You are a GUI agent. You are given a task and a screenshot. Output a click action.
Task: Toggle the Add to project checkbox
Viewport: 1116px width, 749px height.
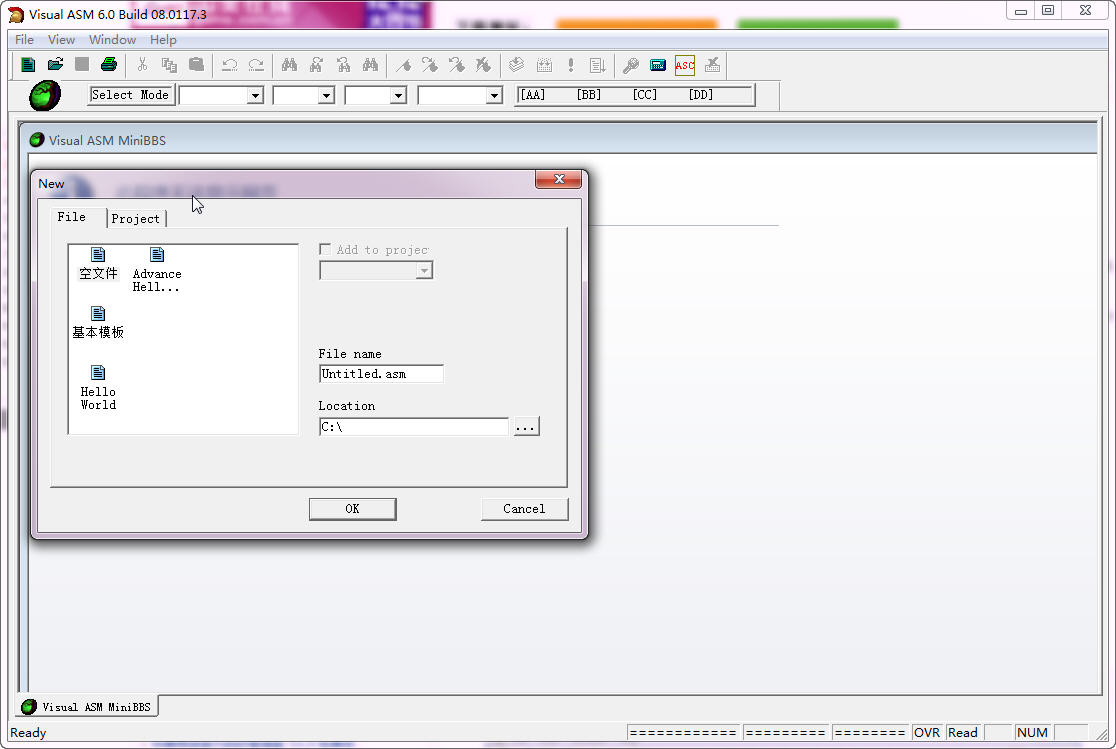pos(325,249)
